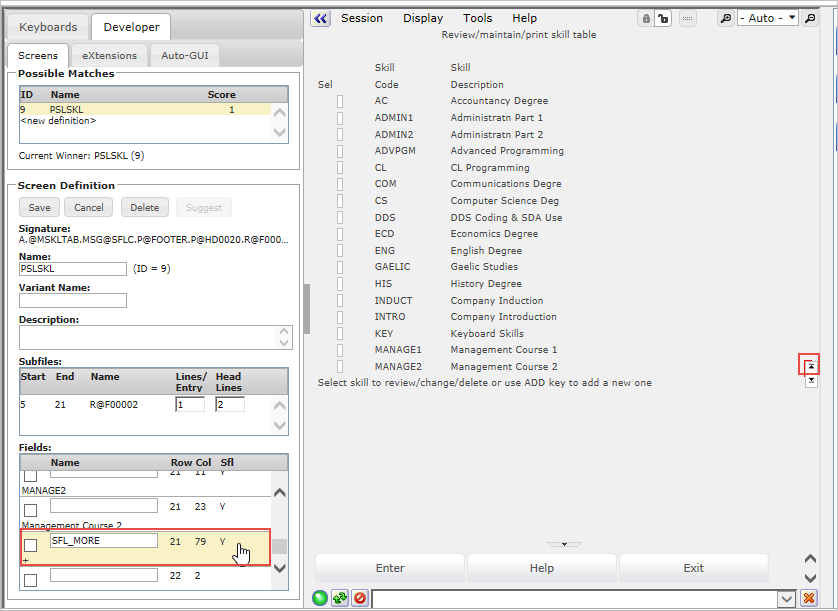Click the vertical panel splitter handle

coord(307,309)
